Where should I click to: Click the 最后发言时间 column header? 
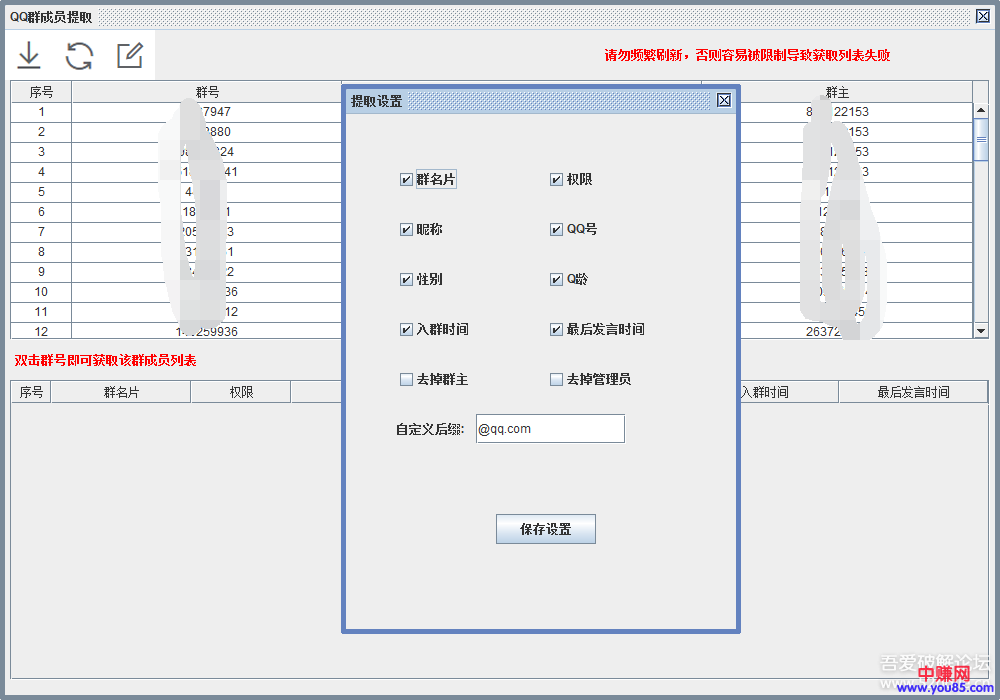point(913,392)
